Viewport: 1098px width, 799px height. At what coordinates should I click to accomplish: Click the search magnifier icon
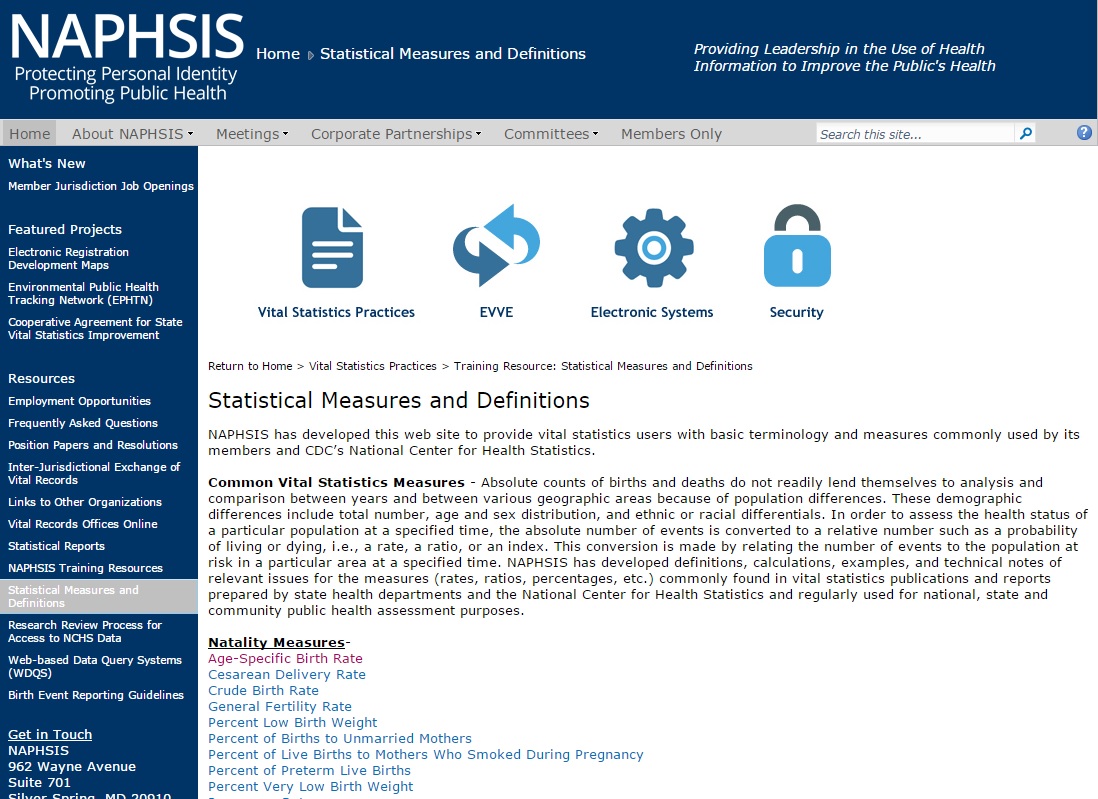[1025, 134]
